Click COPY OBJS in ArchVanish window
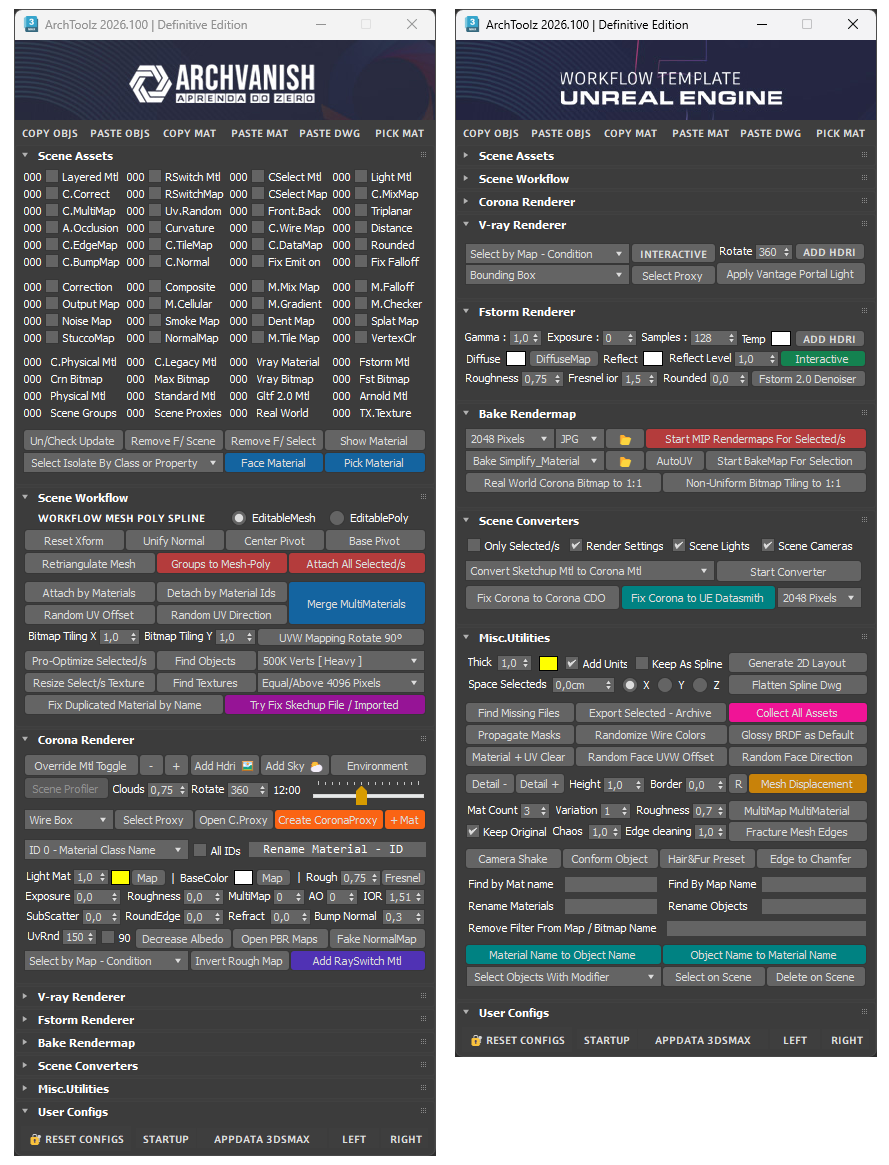The image size is (889, 1165). click(50, 134)
